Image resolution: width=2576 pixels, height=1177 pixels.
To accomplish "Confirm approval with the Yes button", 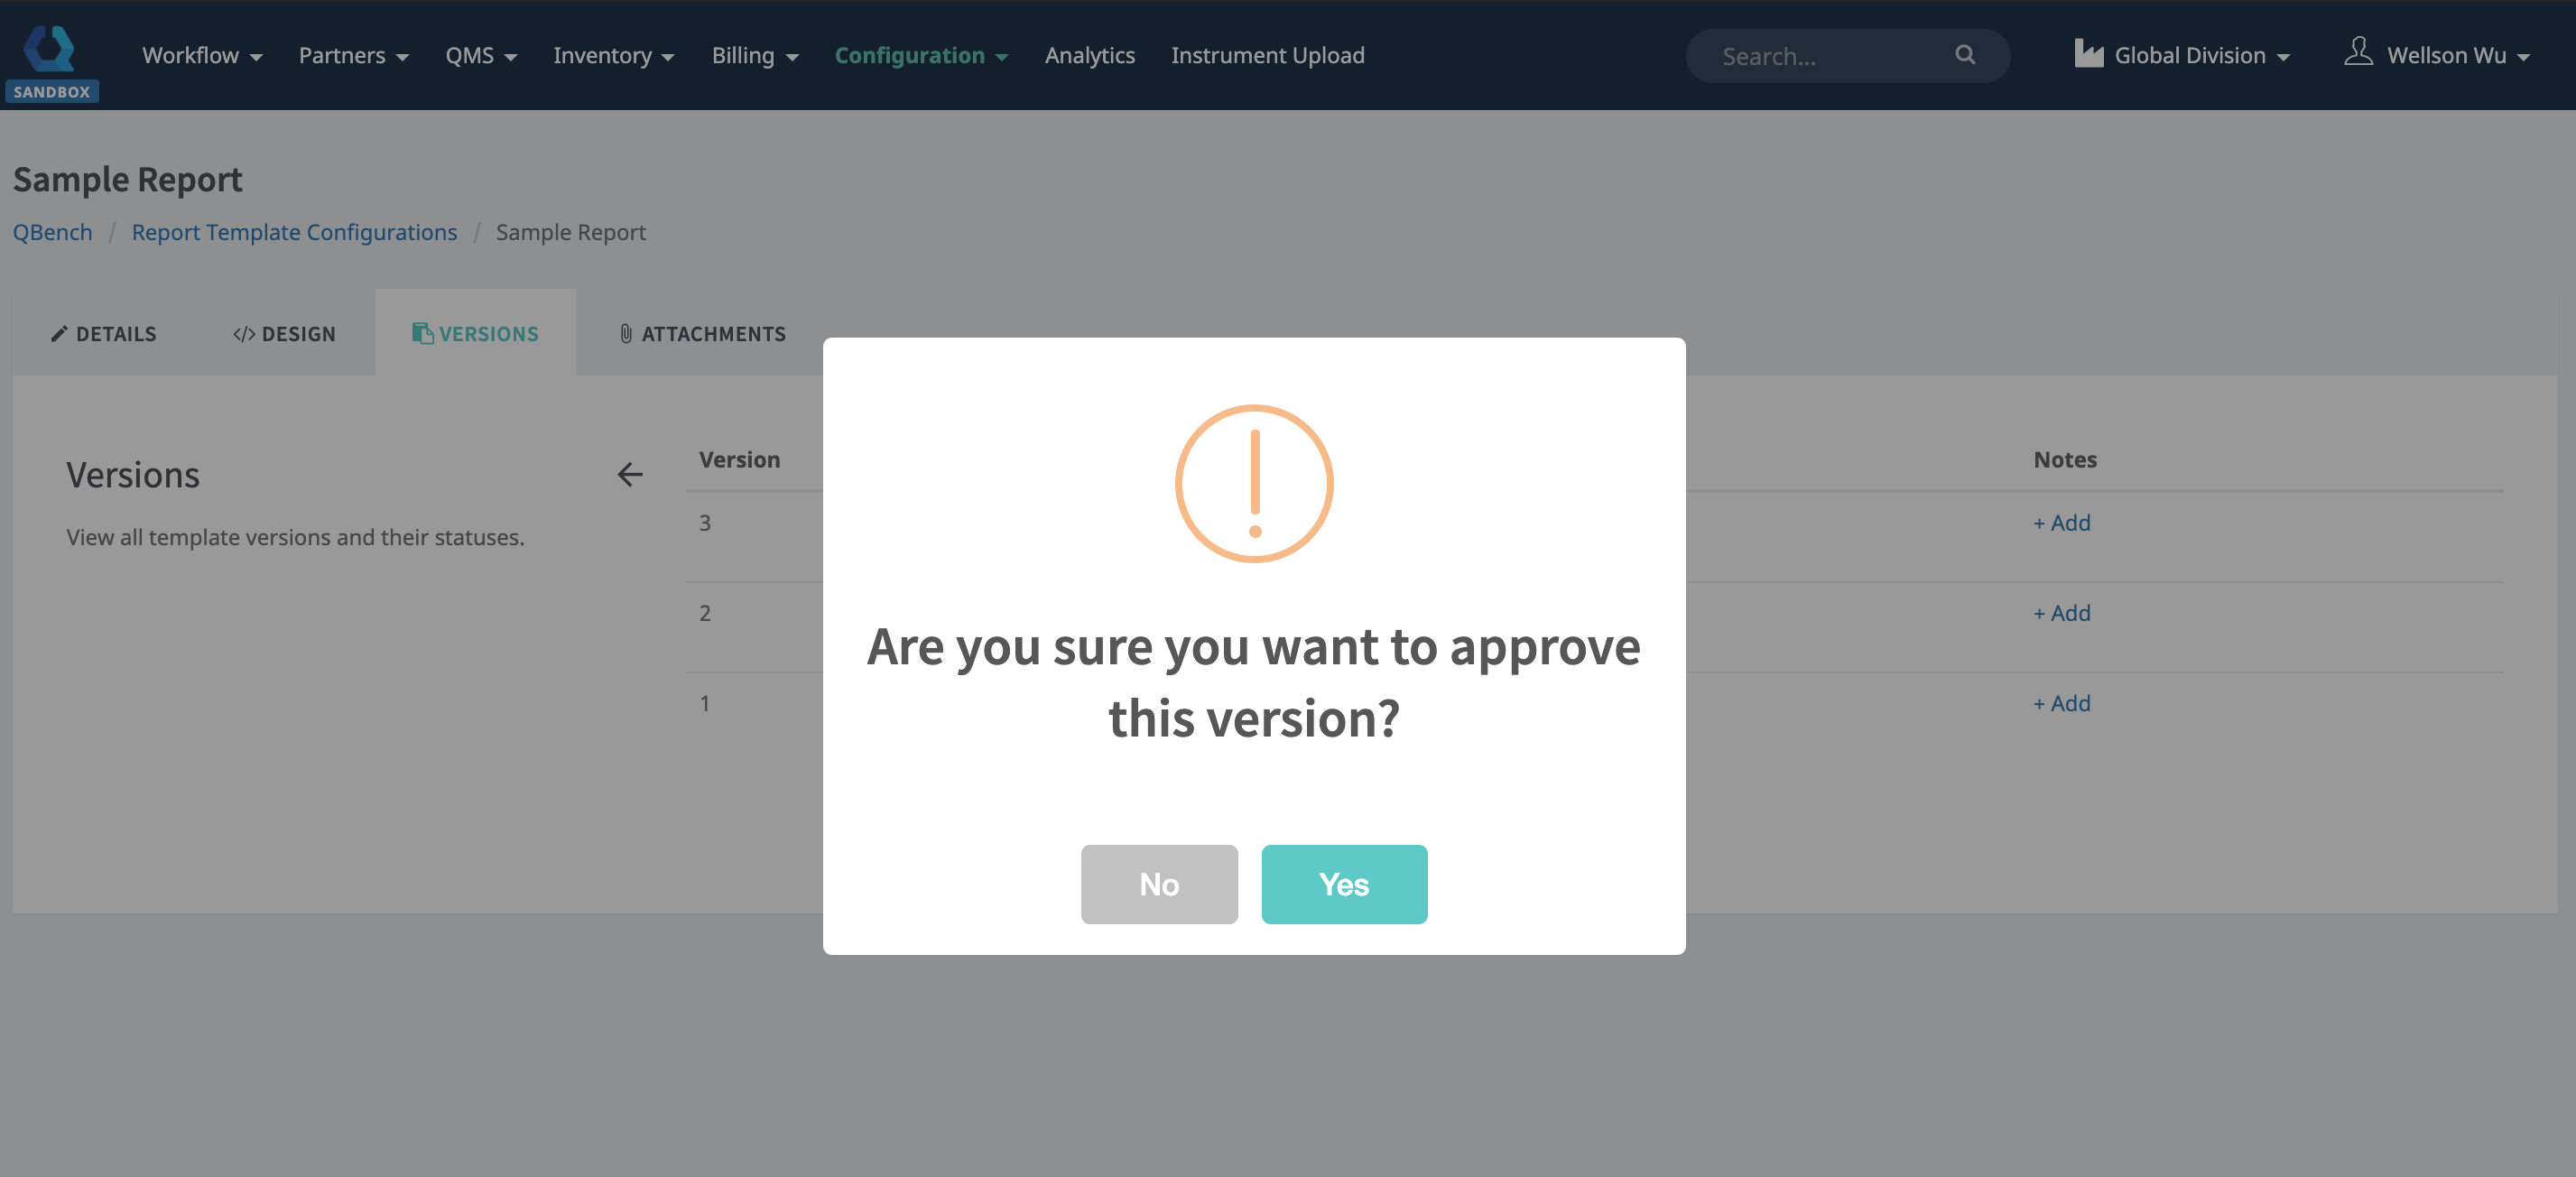I will [x=1343, y=884].
